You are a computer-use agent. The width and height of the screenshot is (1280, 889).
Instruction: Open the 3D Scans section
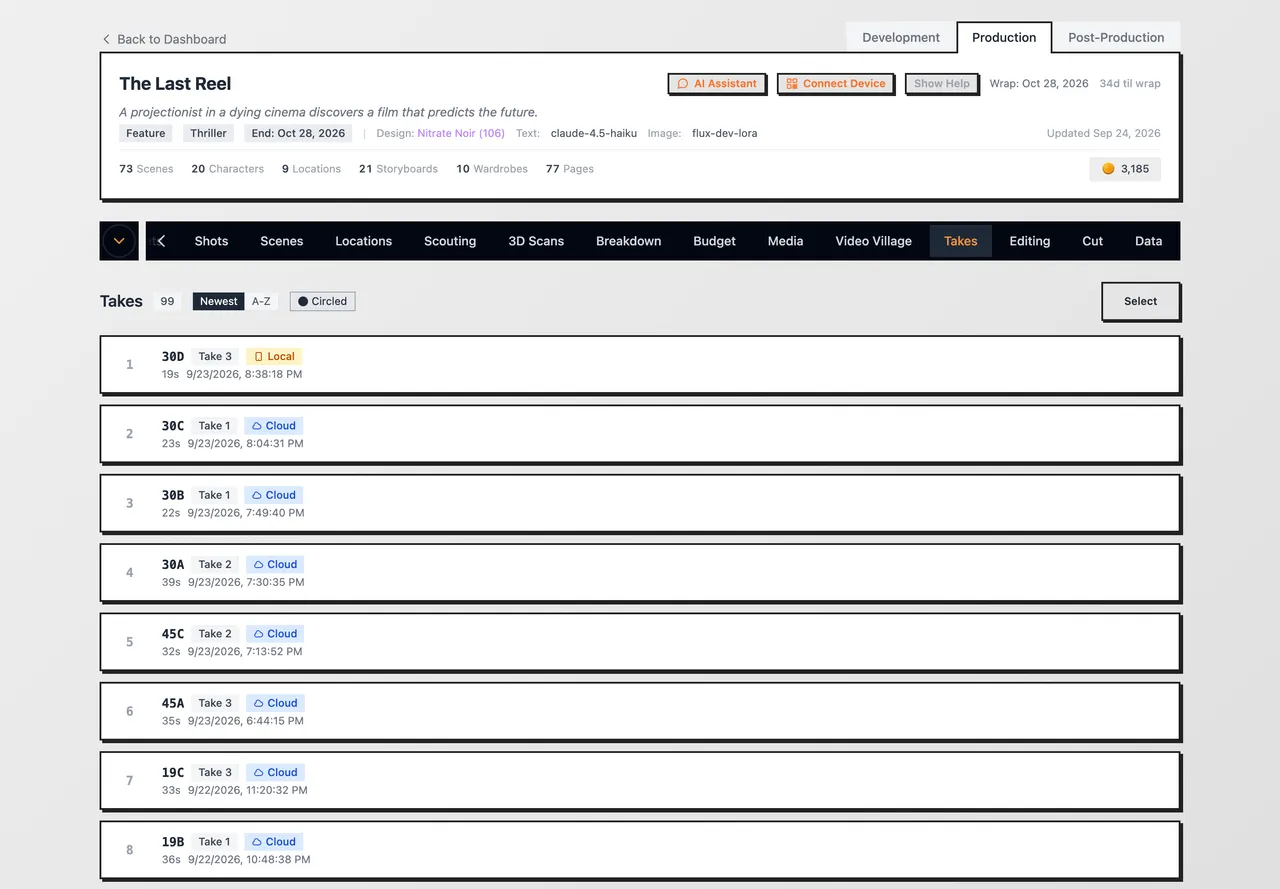(x=536, y=241)
